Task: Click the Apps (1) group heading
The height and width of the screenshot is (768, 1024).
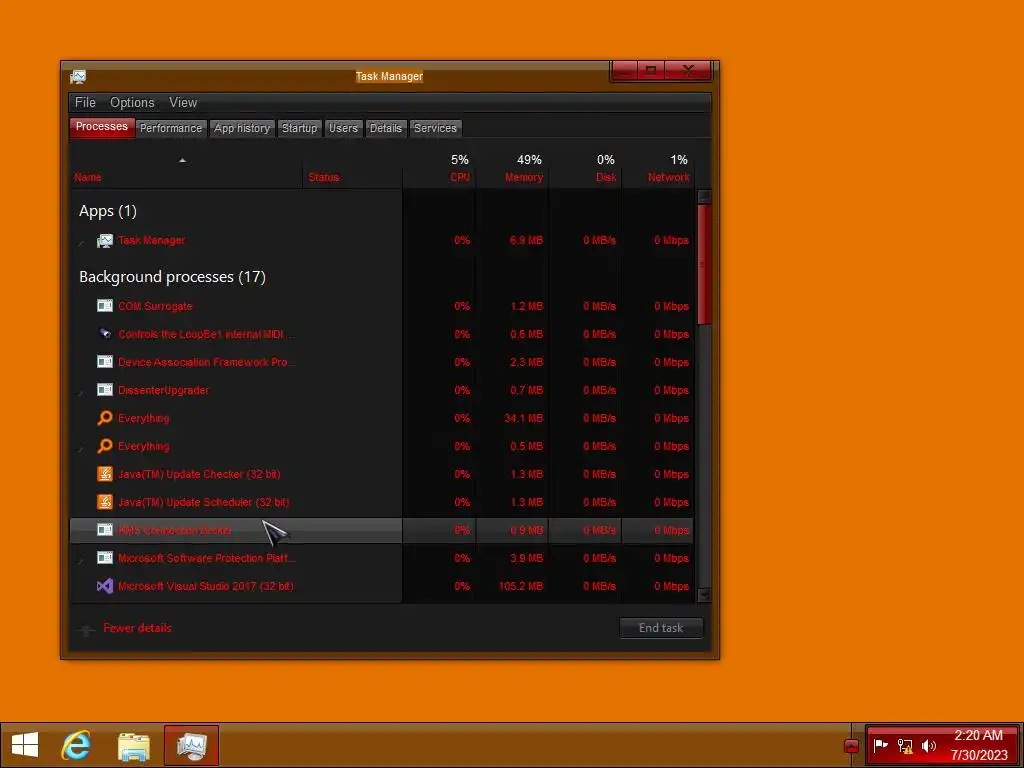Action: click(108, 211)
